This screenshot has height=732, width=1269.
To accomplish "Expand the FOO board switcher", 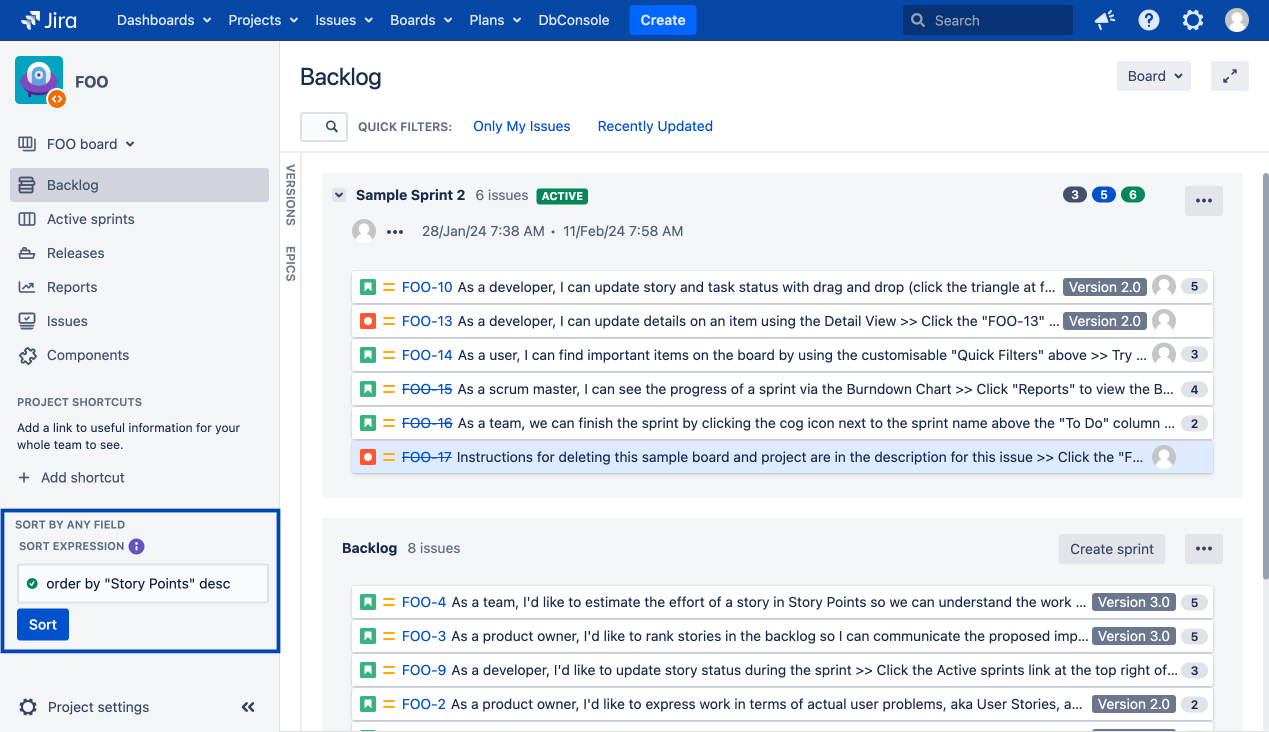I will click(x=76, y=144).
